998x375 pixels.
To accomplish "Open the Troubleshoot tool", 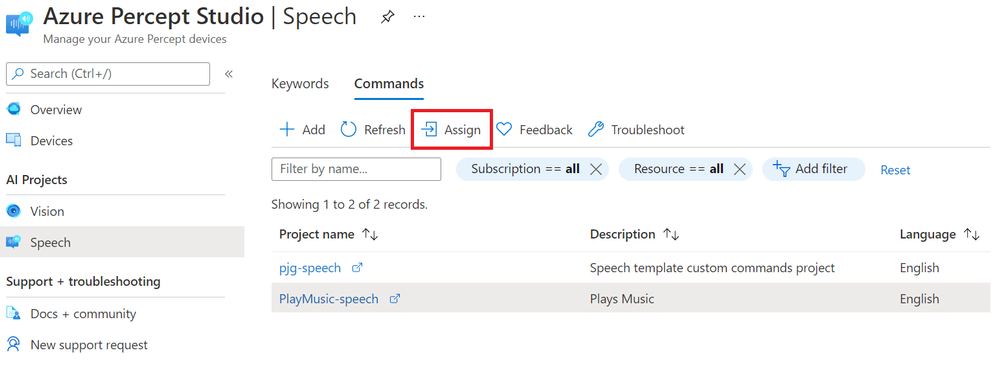I will (x=636, y=130).
